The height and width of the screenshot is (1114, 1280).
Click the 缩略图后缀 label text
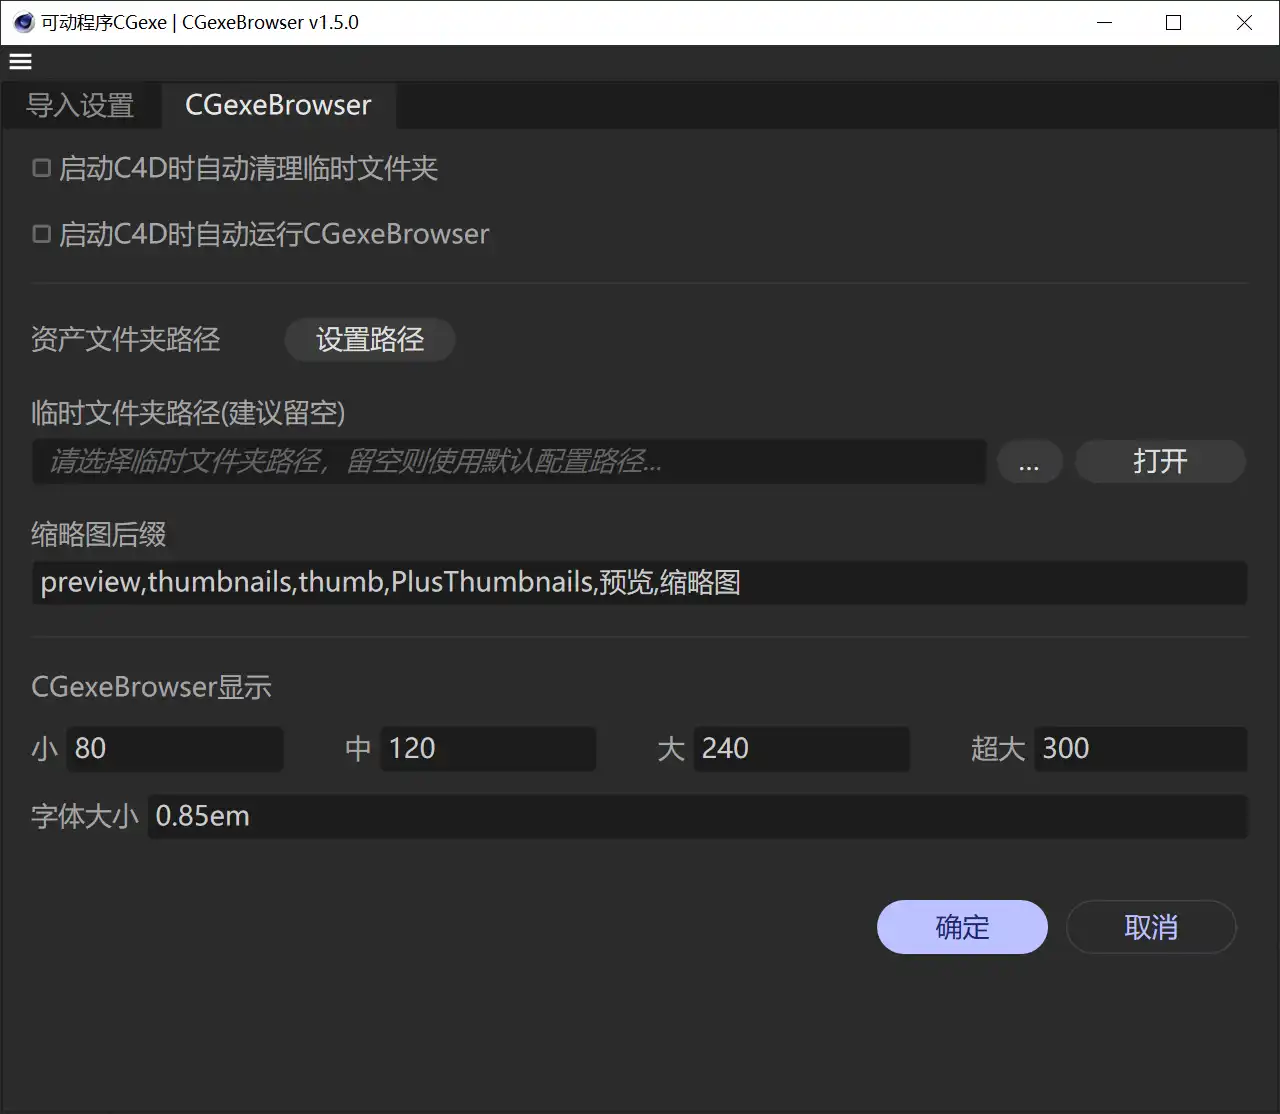pos(99,535)
